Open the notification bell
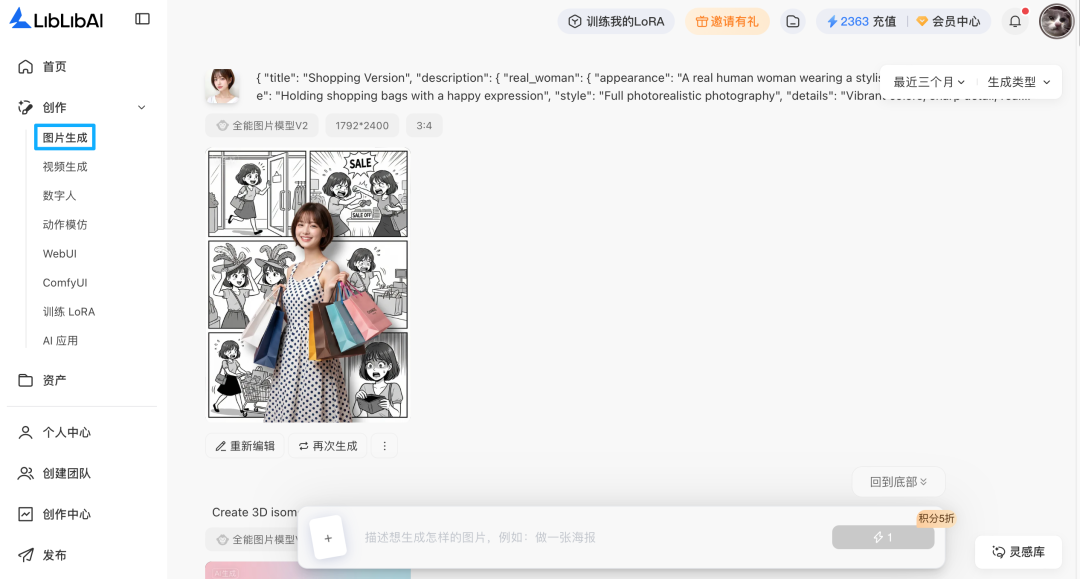This screenshot has width=1080, height=579. point(1013,20)
